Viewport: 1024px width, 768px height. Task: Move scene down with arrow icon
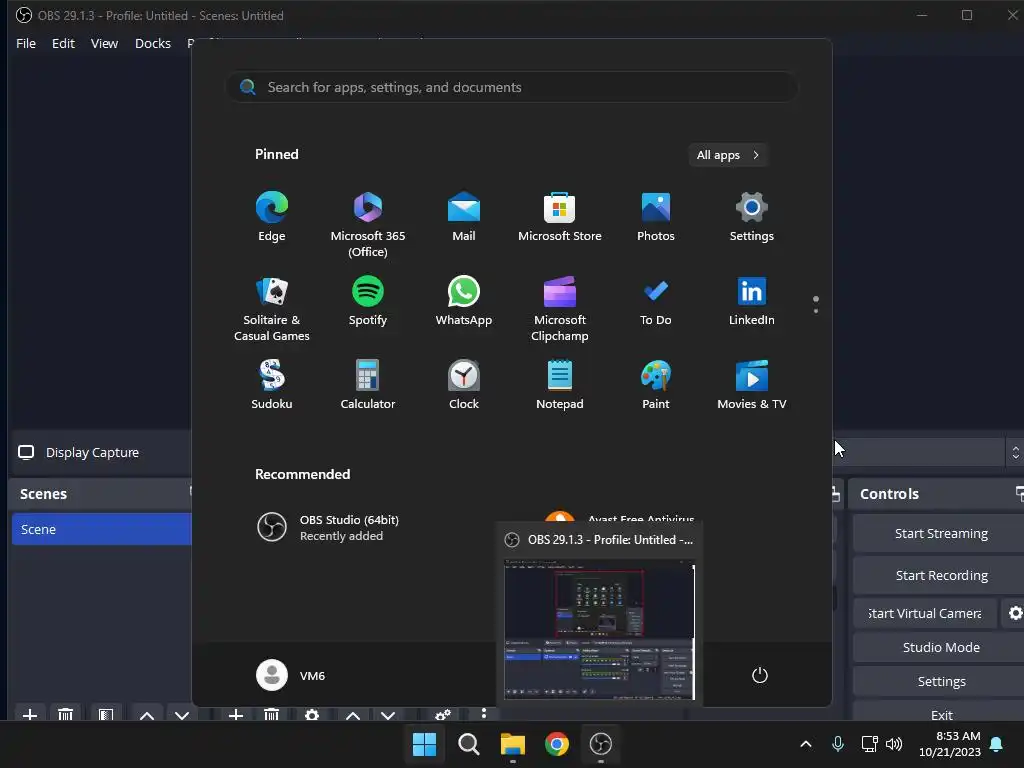182,714
